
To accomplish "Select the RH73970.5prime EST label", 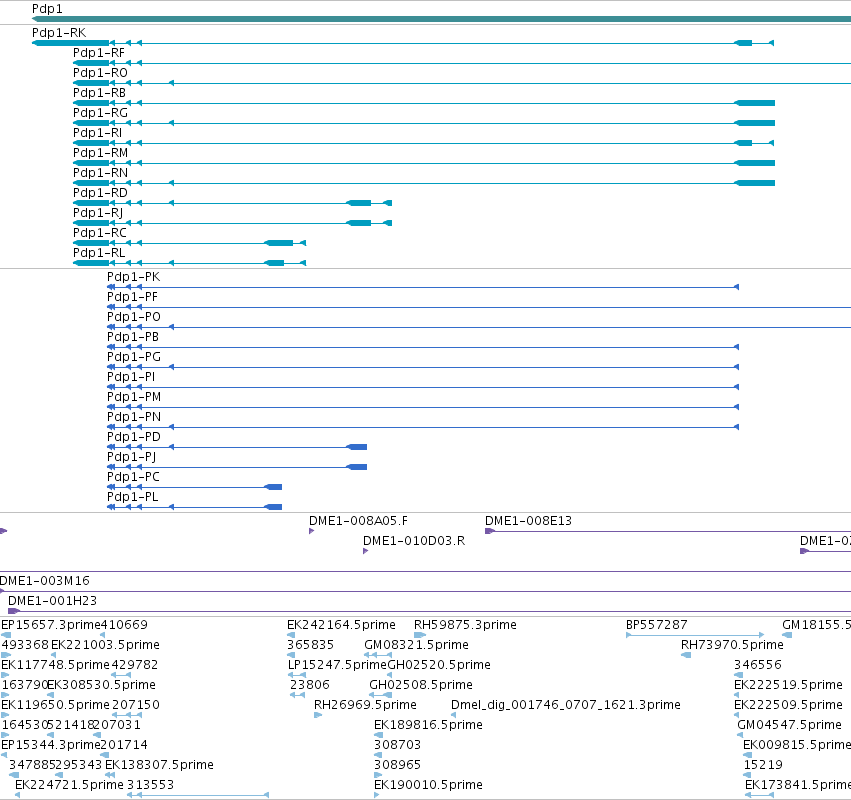I will (732, 645).
